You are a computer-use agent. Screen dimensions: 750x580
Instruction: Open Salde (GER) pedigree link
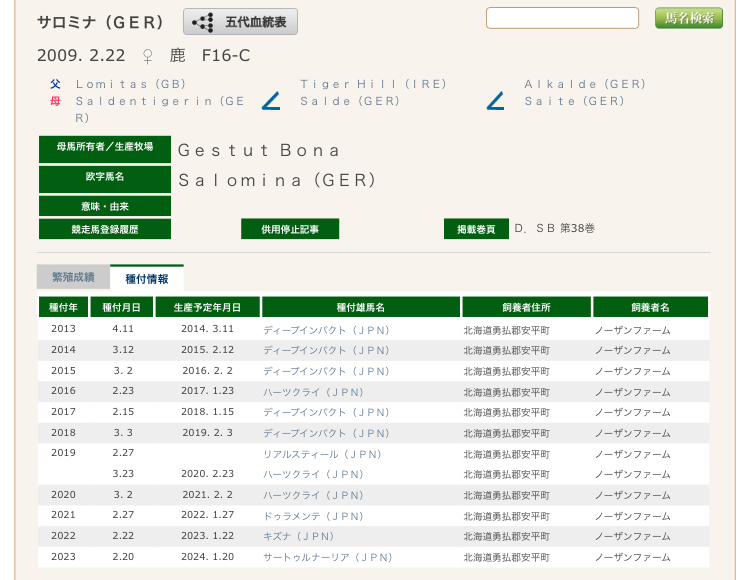coord(350,101)
